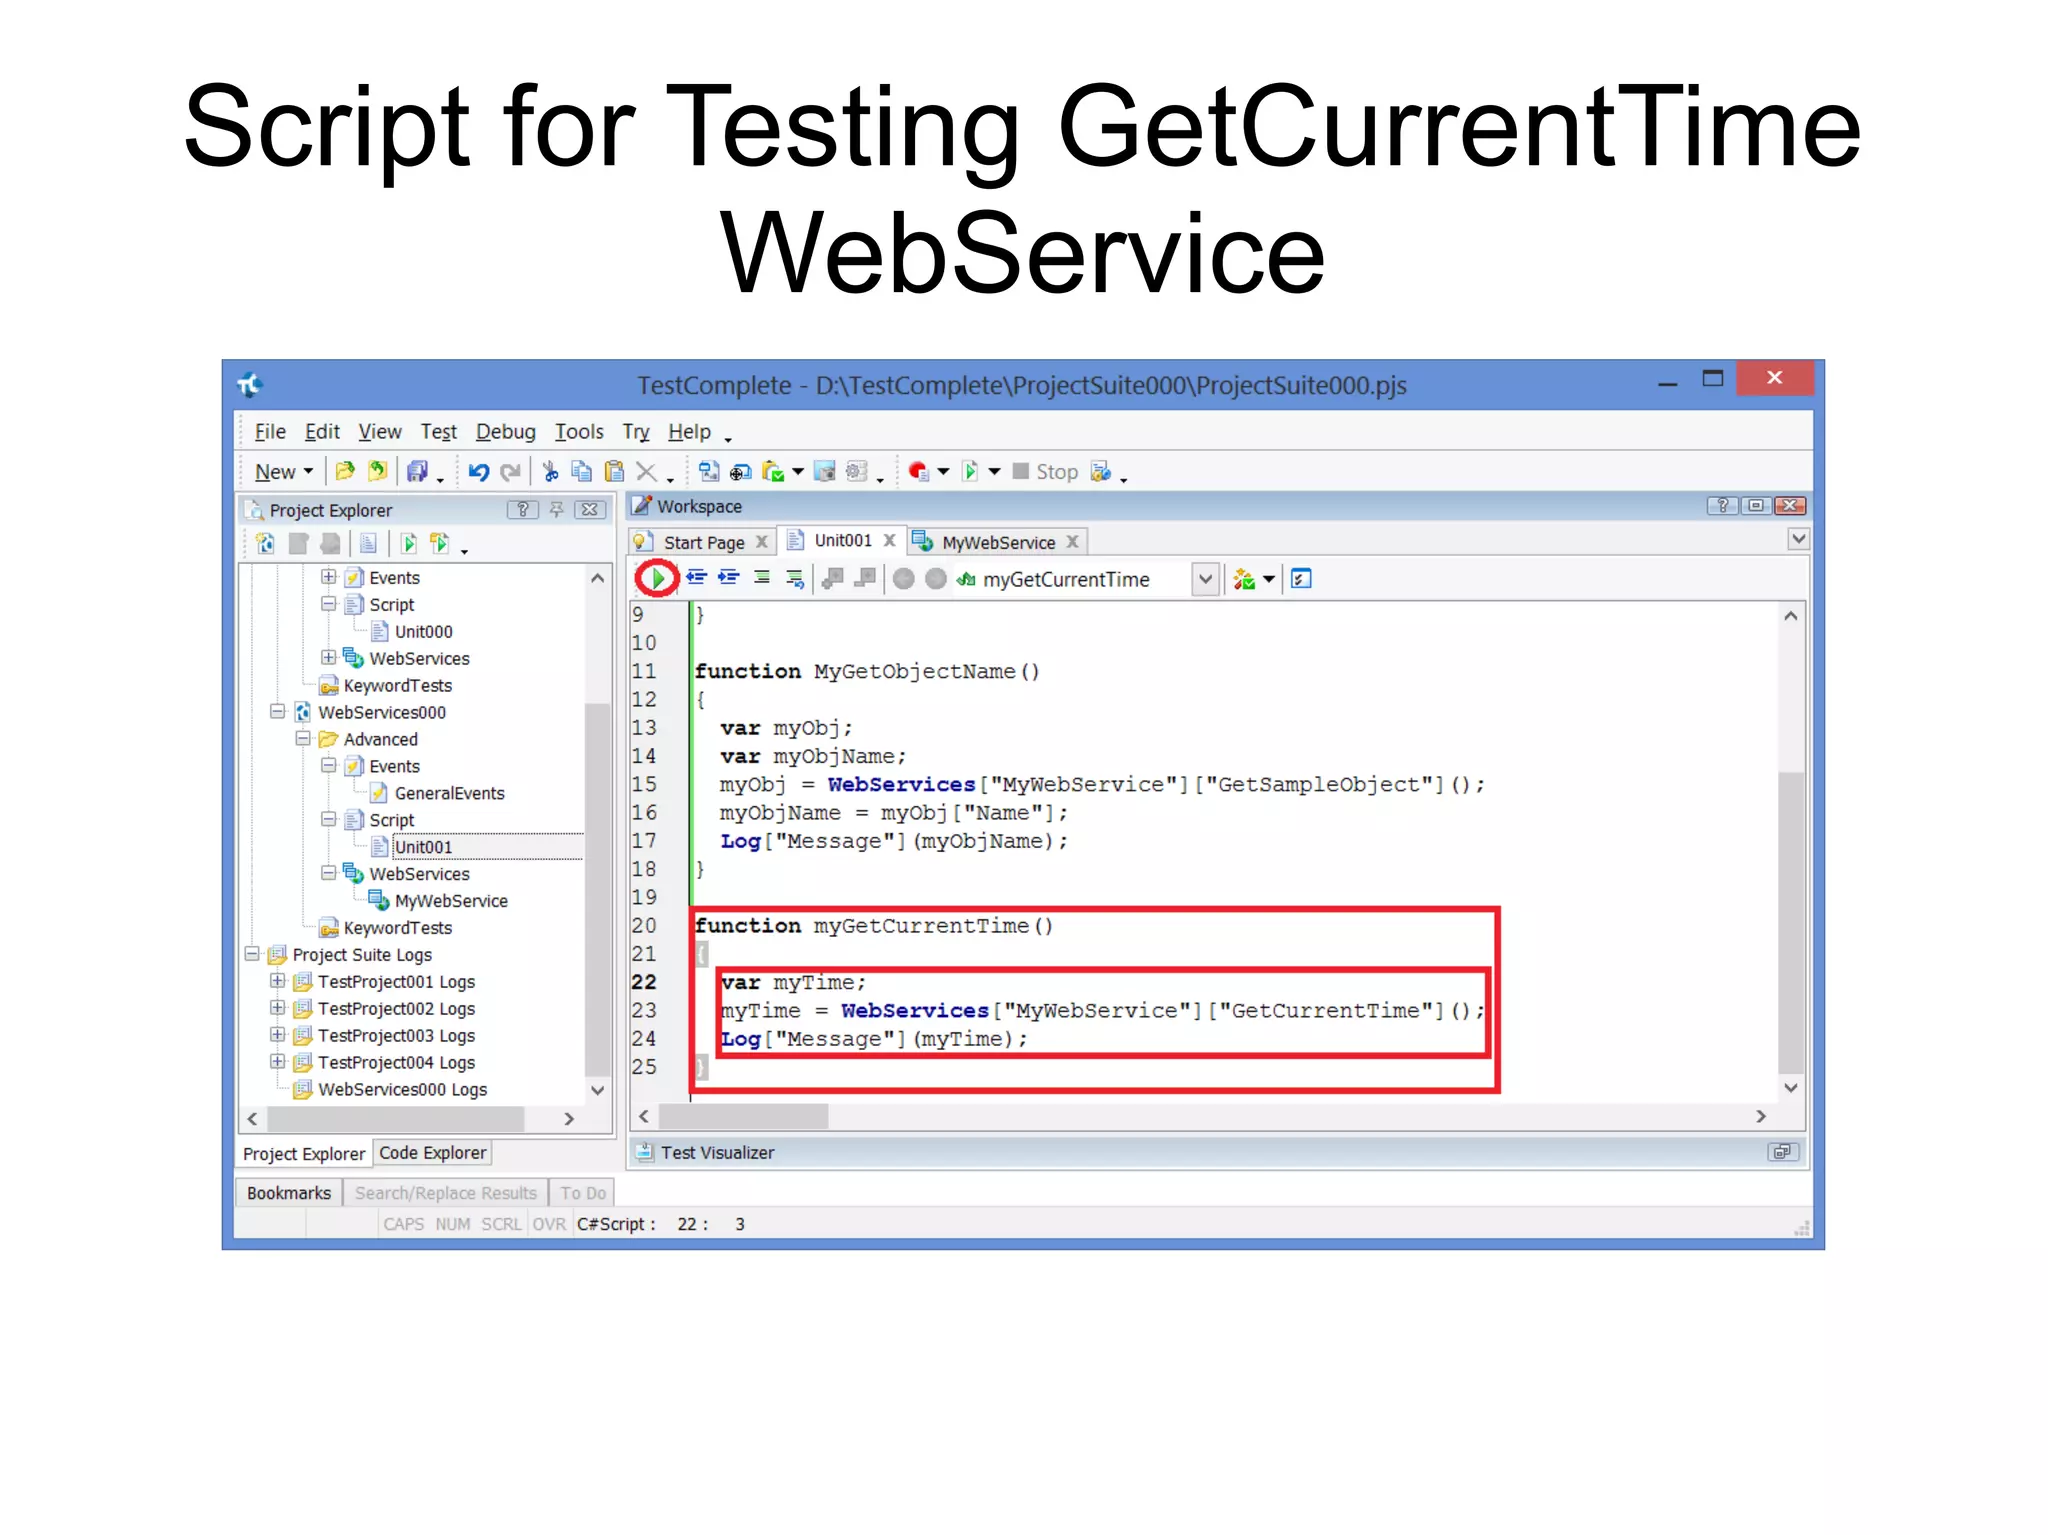The width and height of the screenshot is (2048, 1535).
Task: Switch to the Code Explorer tab
Action: 432,1153
